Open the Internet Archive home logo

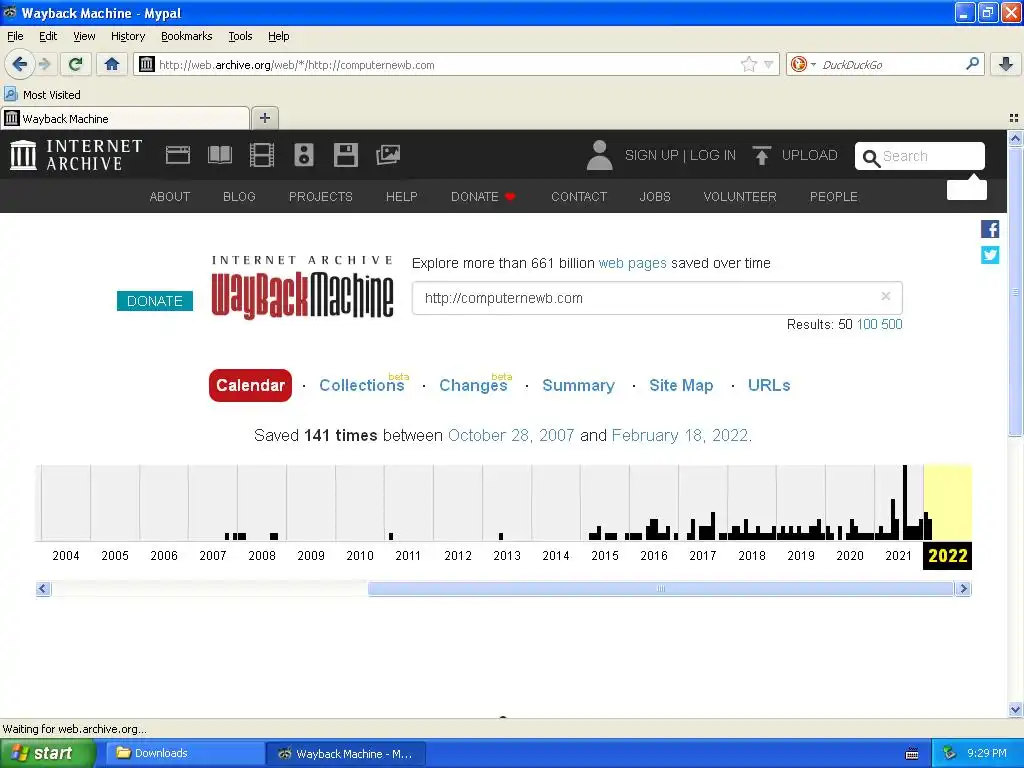[x=76, y=155]
